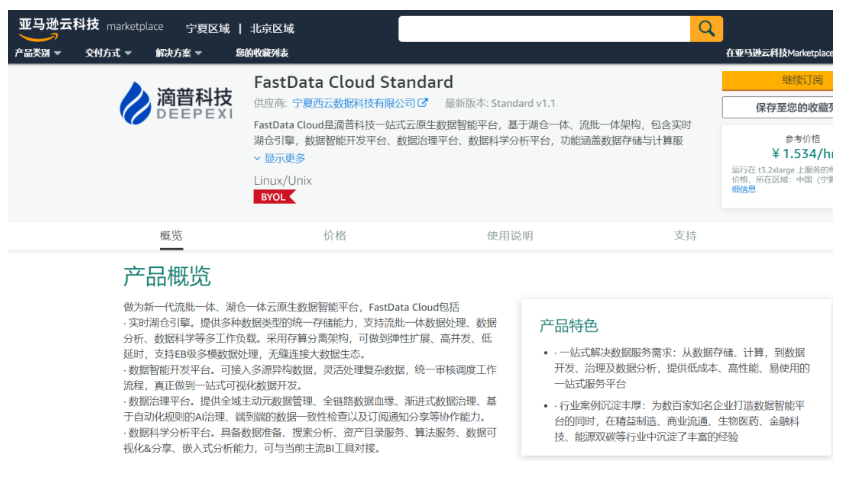Click the 在亚马逊云科技Marketplace link
Screen dimensions: 841x493
pyautogui.click(x=779, y=53)
